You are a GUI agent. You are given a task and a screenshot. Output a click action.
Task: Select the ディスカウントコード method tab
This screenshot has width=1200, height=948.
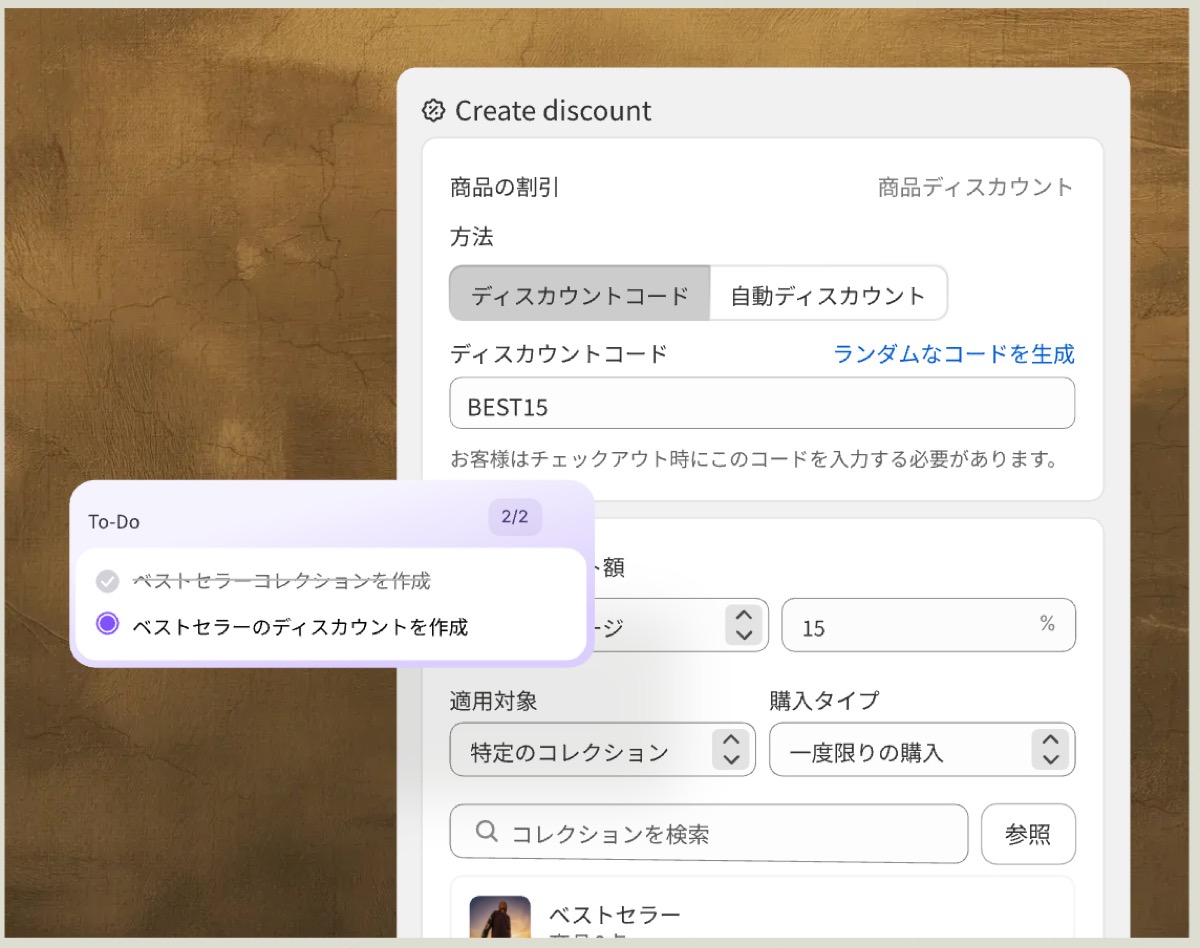(580, 294)
